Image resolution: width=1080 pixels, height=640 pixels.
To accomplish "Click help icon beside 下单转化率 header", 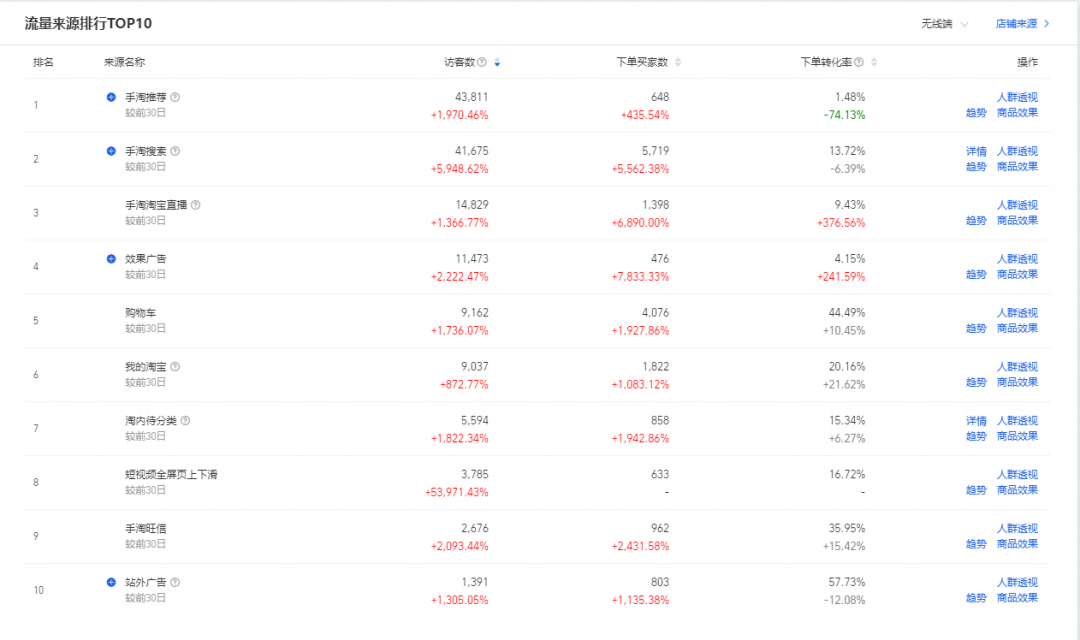I will click(x=859, y=62).
